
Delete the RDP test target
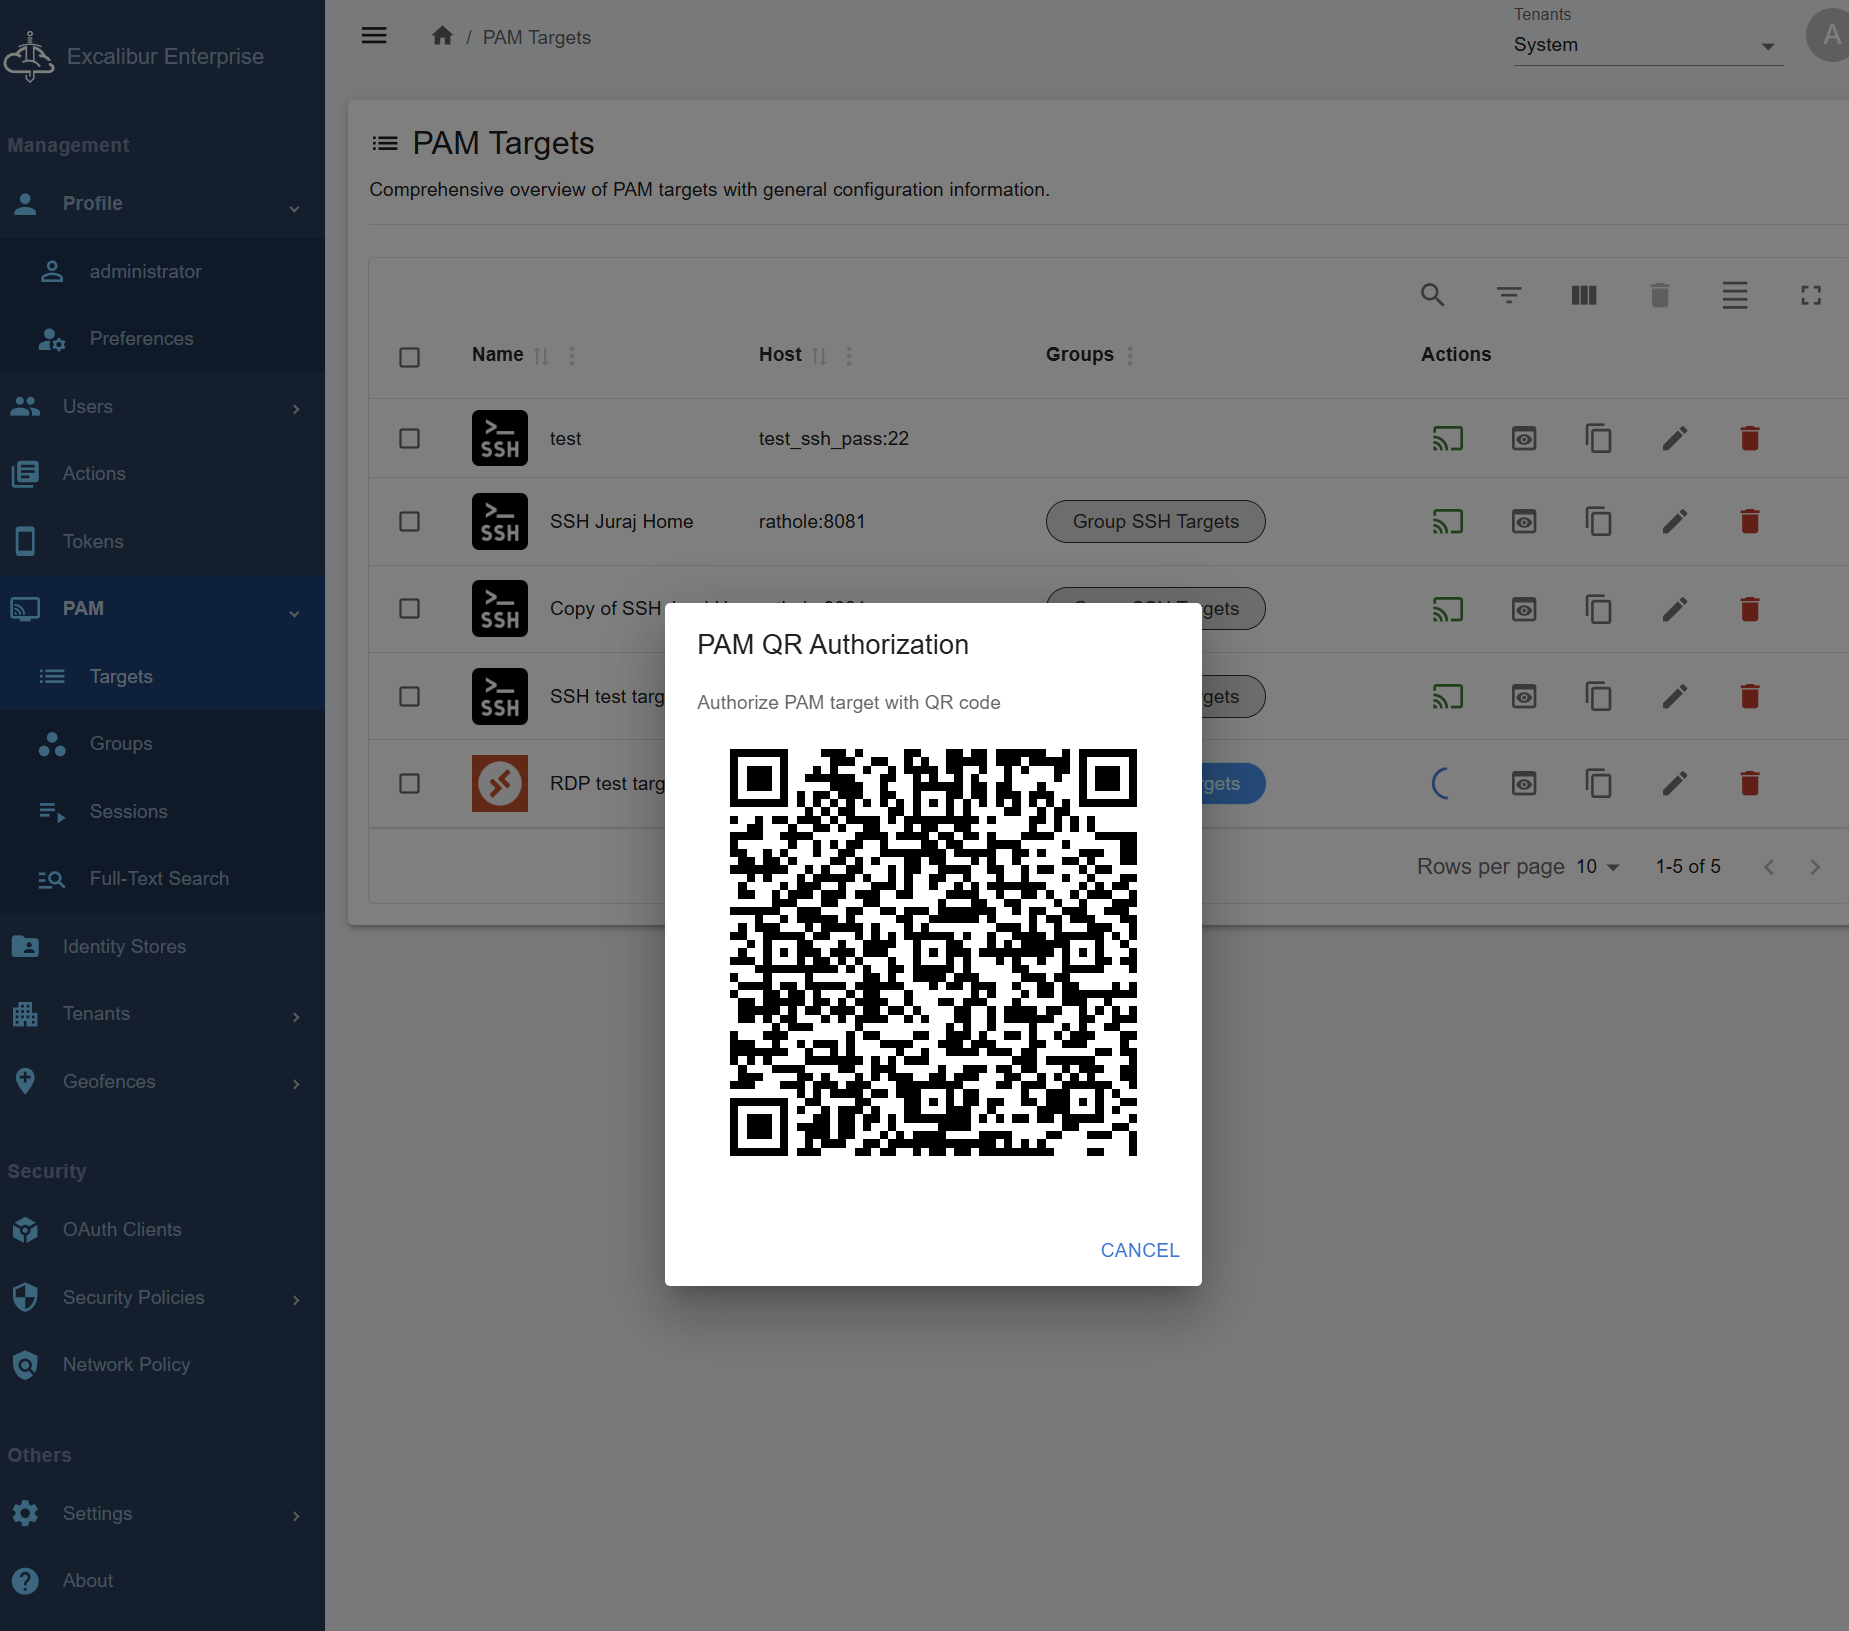[x=1750, y=783]
